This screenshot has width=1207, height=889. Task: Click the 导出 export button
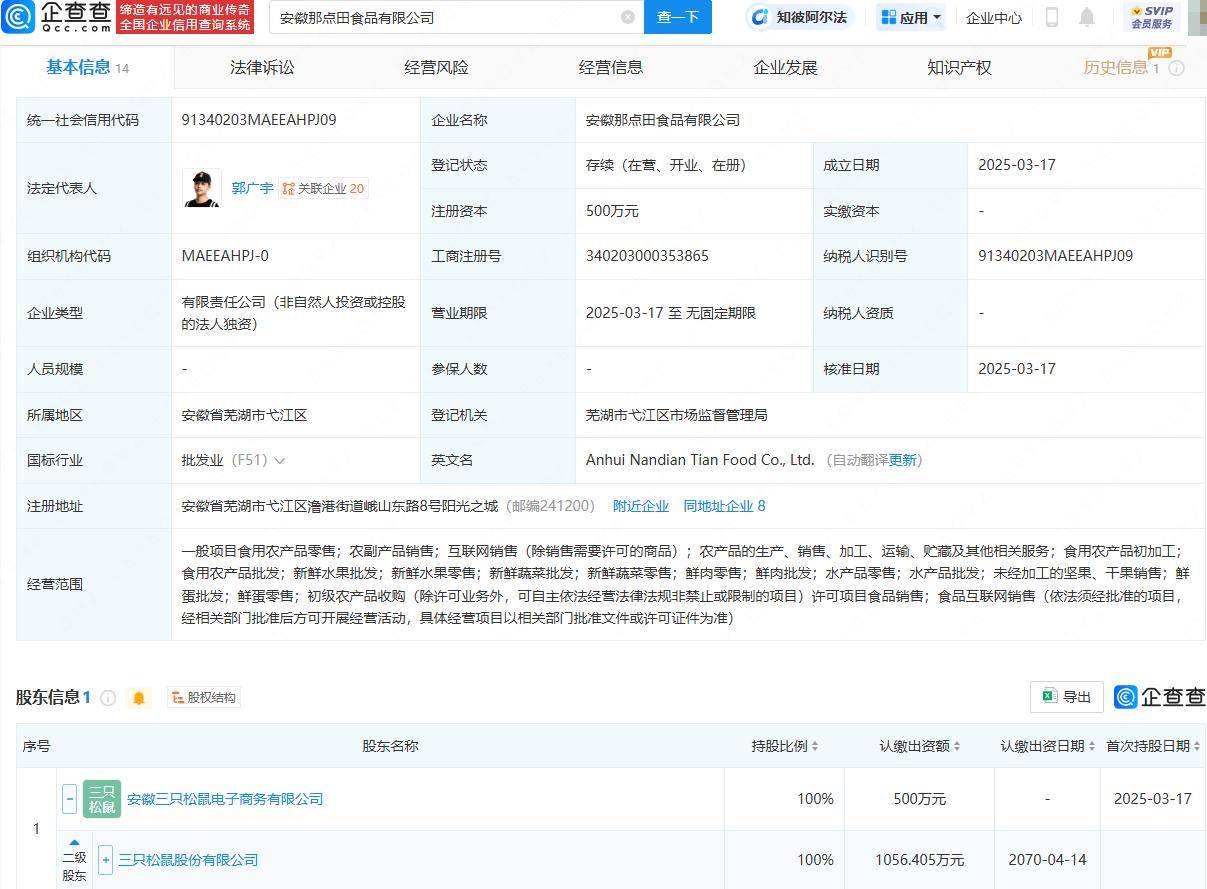point(1067,697)
